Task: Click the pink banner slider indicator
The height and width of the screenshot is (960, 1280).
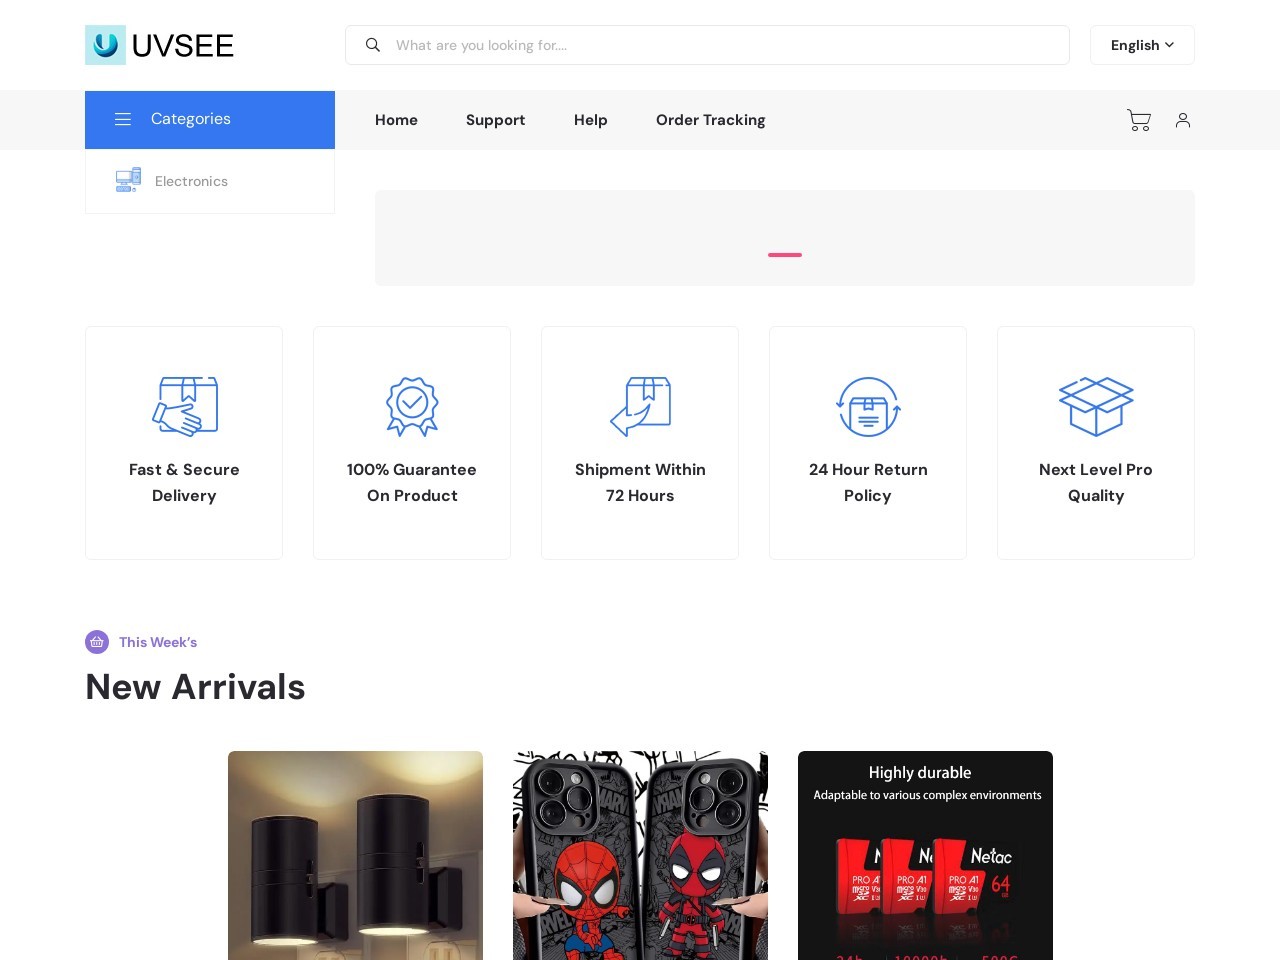Action: [785, 255]
